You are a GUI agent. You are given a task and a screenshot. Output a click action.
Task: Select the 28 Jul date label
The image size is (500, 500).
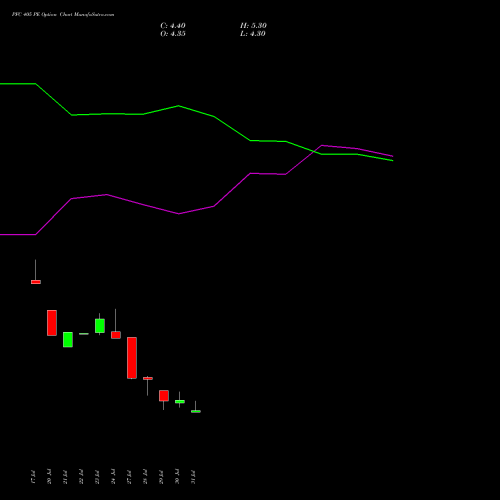(145, 477)
